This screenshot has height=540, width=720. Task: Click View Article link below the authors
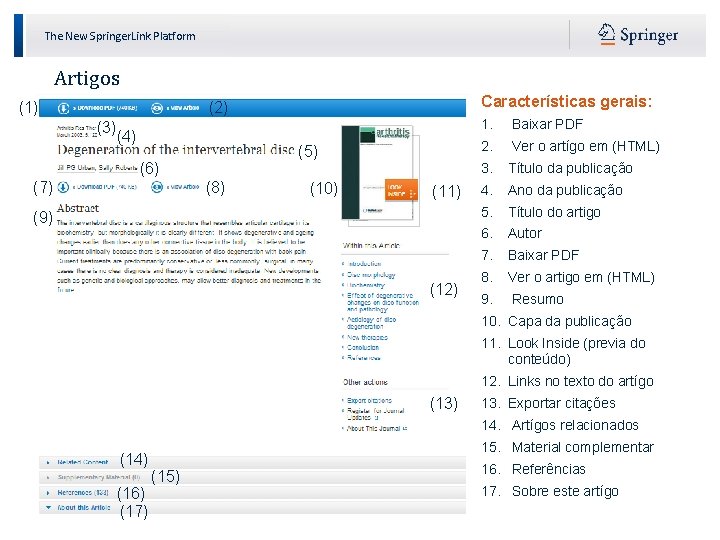pyautogui.click(x=183, y=187)
